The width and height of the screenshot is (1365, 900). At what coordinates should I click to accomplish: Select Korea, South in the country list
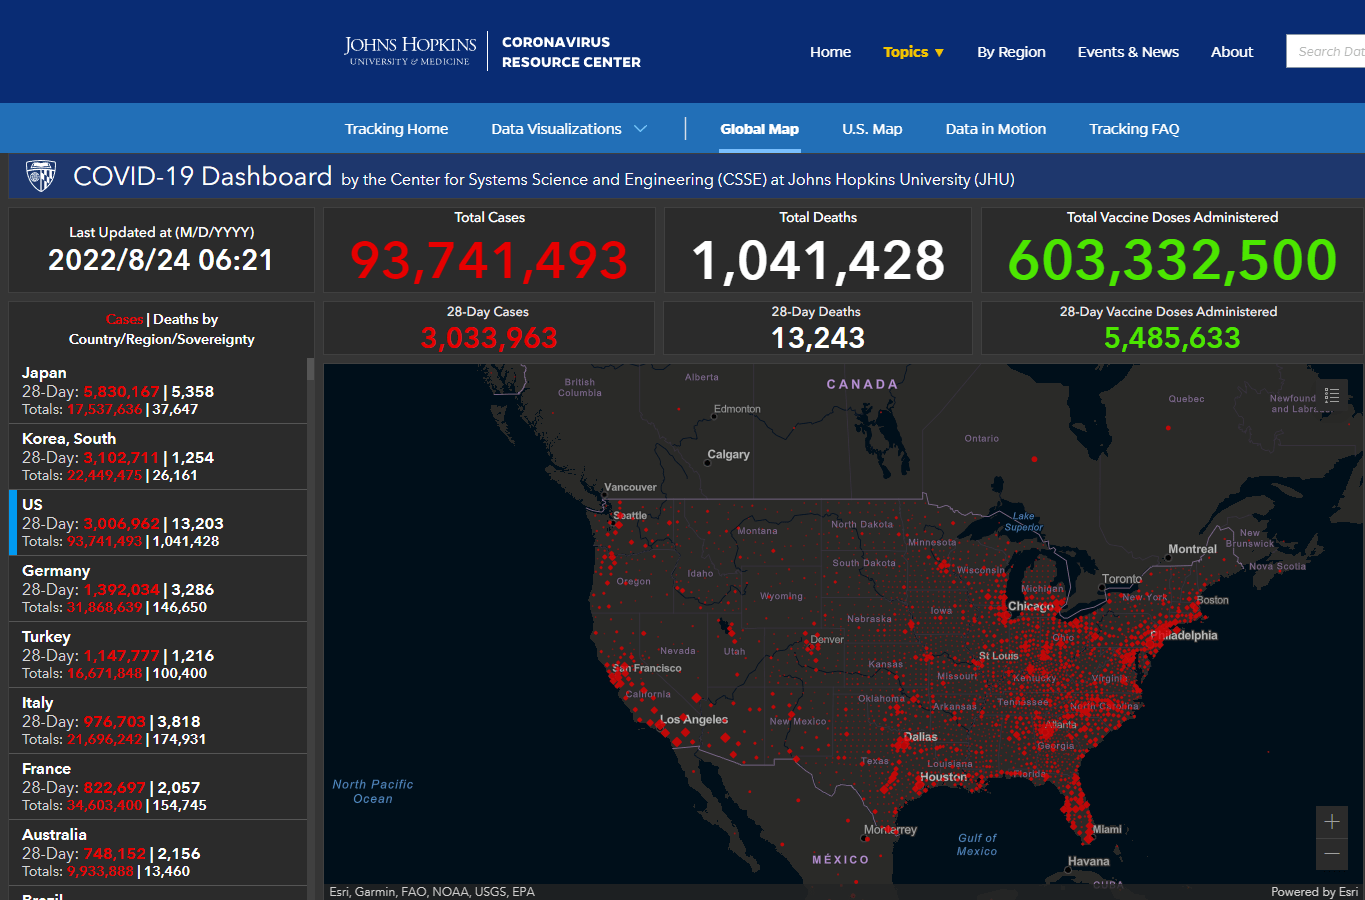[158, 457]
